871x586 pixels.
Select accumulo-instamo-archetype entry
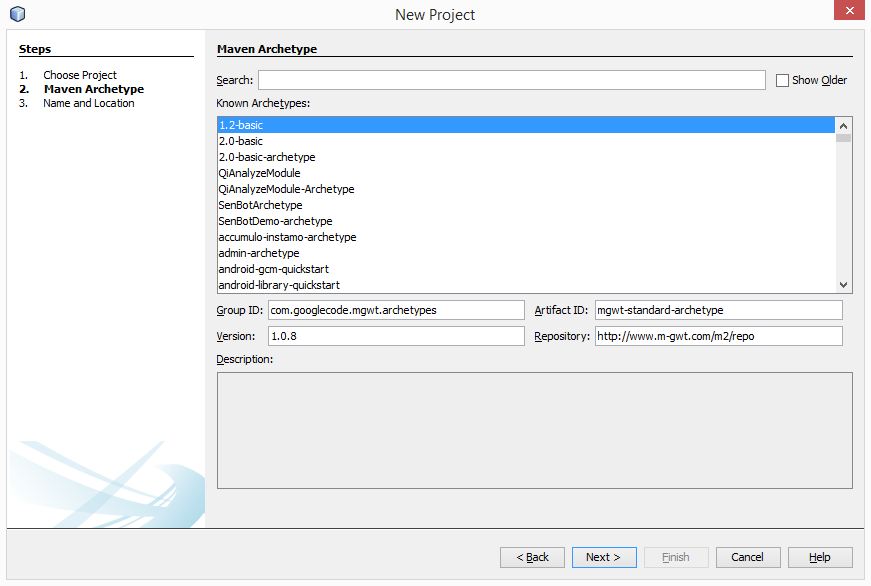point(526,237)
